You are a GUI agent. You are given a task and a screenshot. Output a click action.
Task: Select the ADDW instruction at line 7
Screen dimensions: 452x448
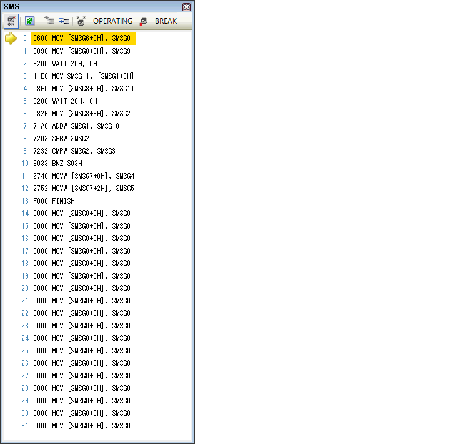pos(76,126)
